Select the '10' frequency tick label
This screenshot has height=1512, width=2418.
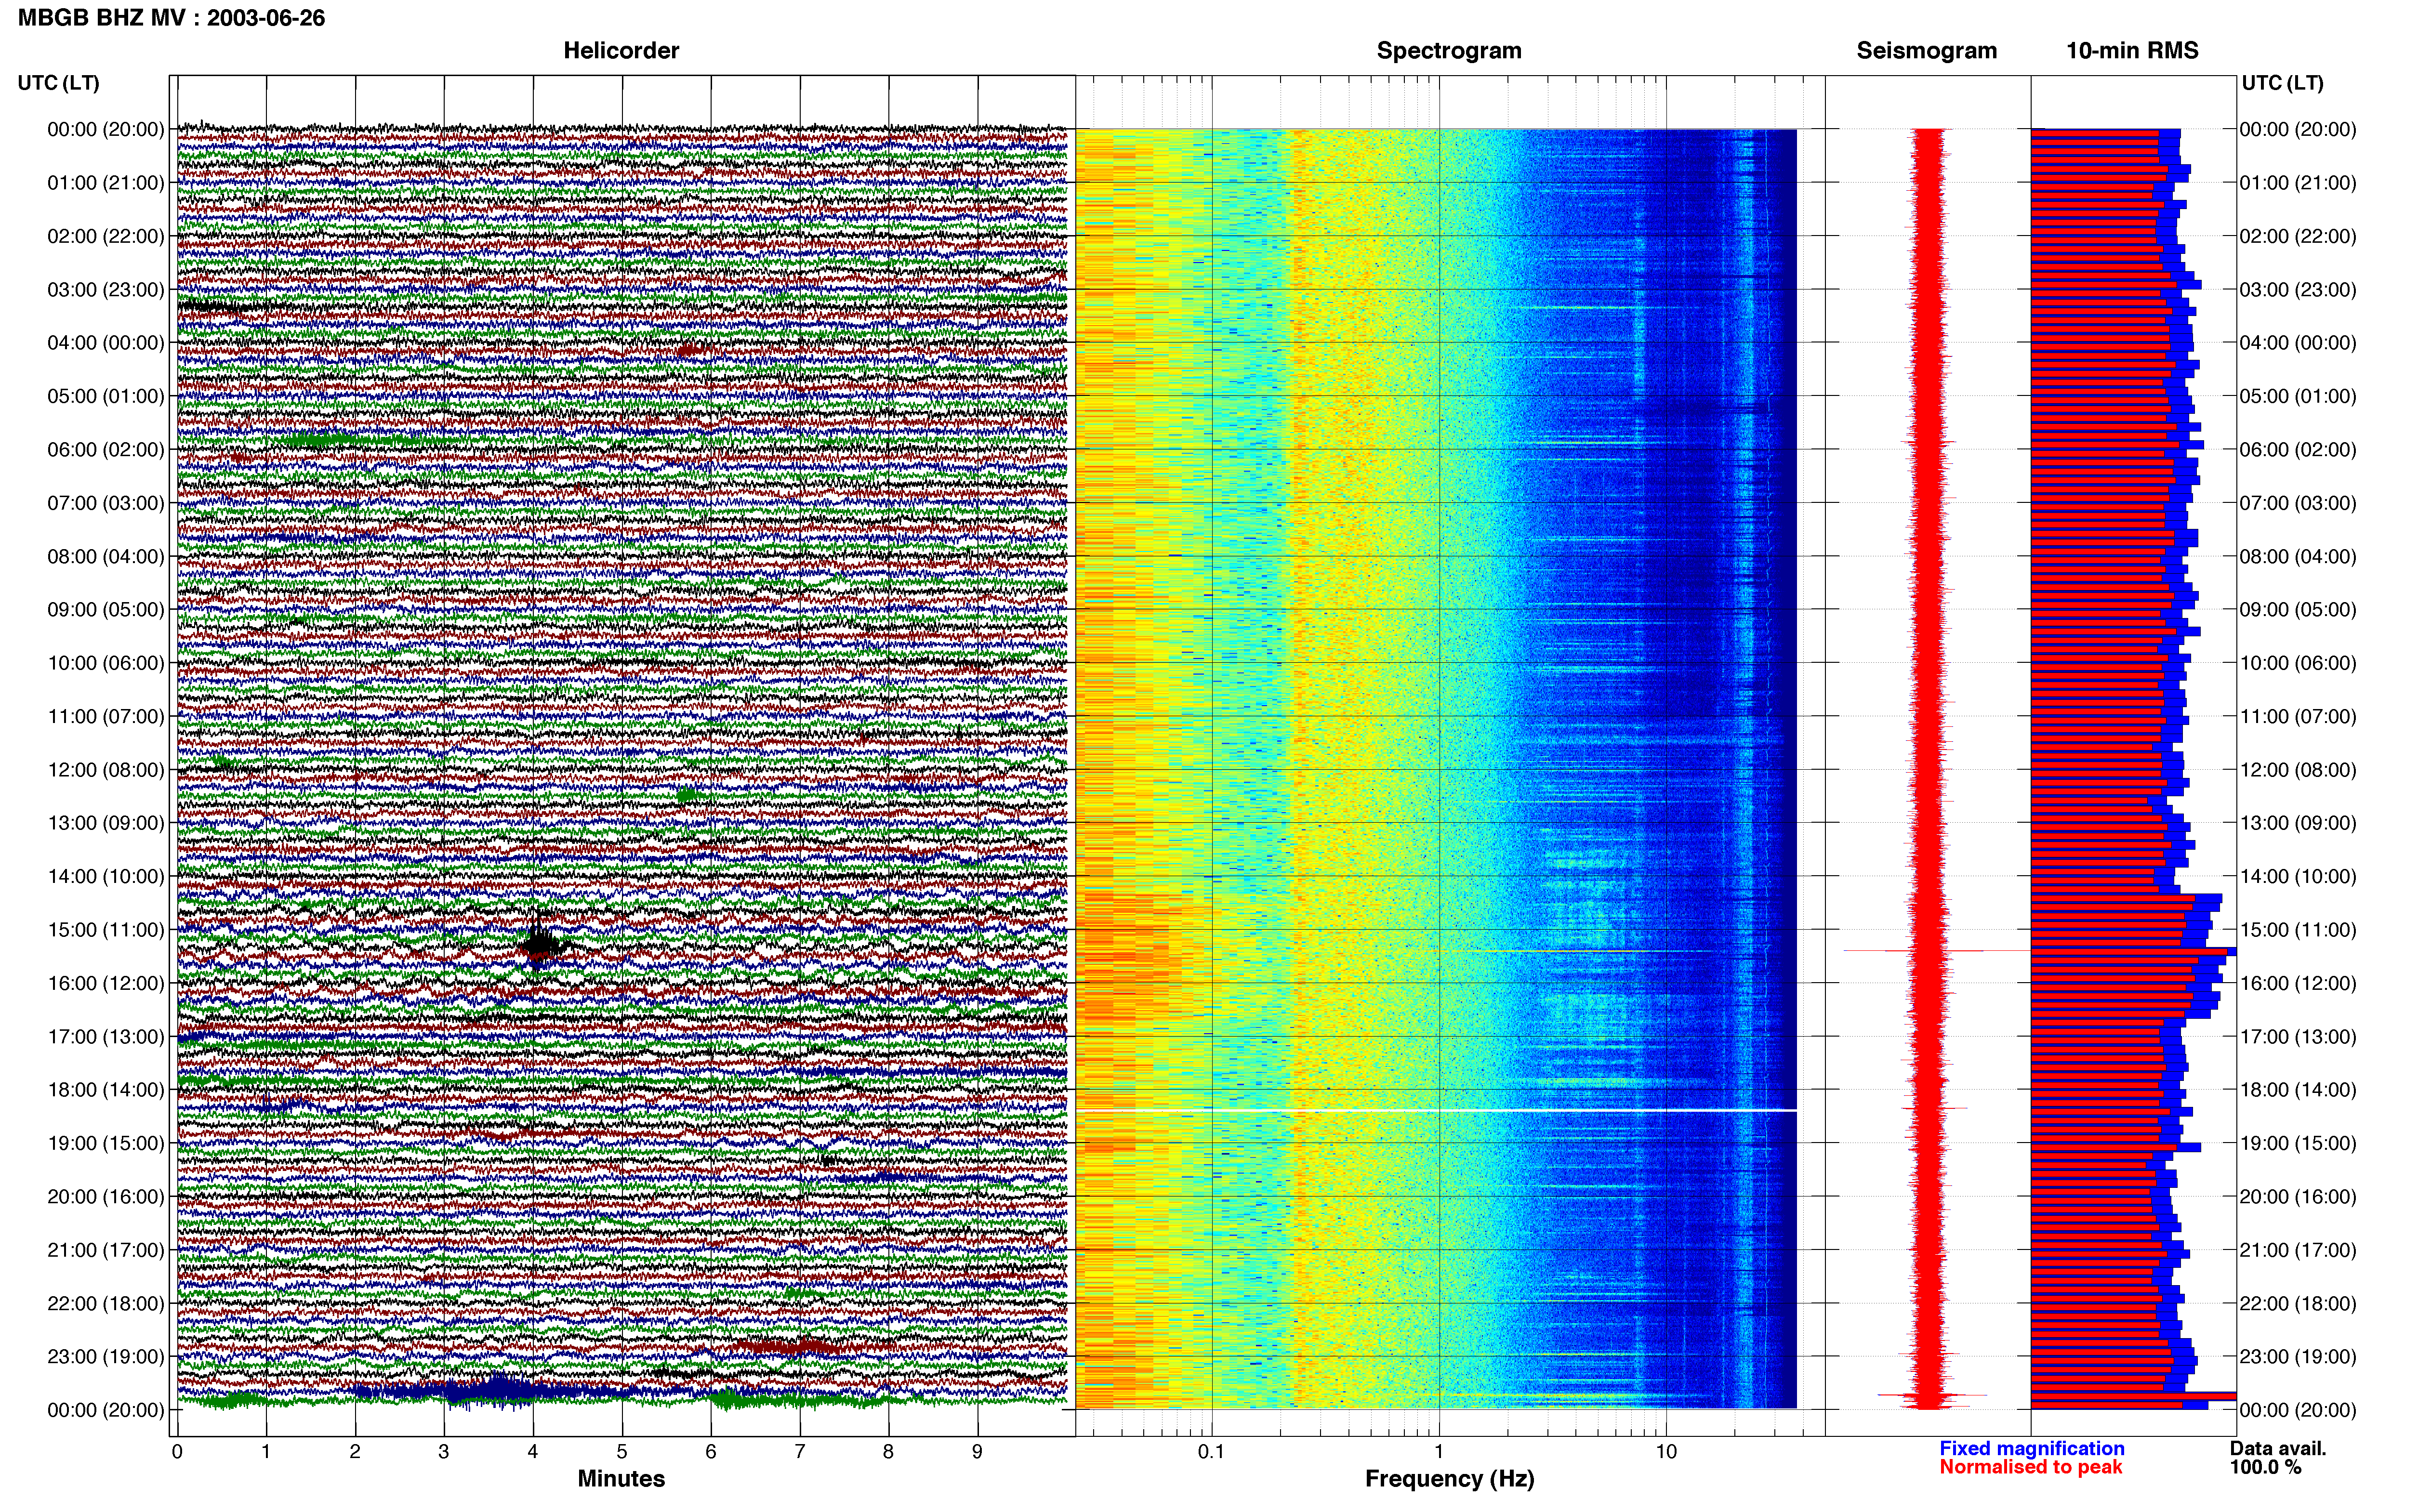1666,1452
